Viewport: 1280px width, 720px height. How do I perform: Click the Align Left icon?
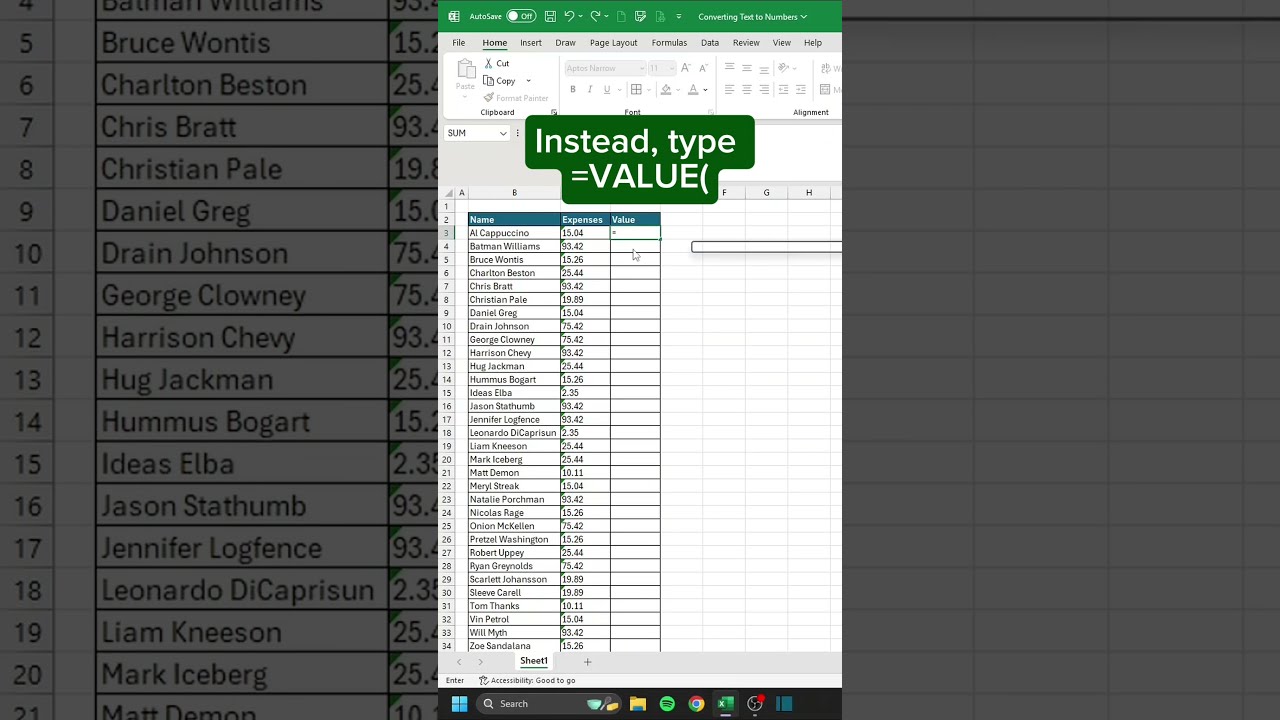coord(729,89)
